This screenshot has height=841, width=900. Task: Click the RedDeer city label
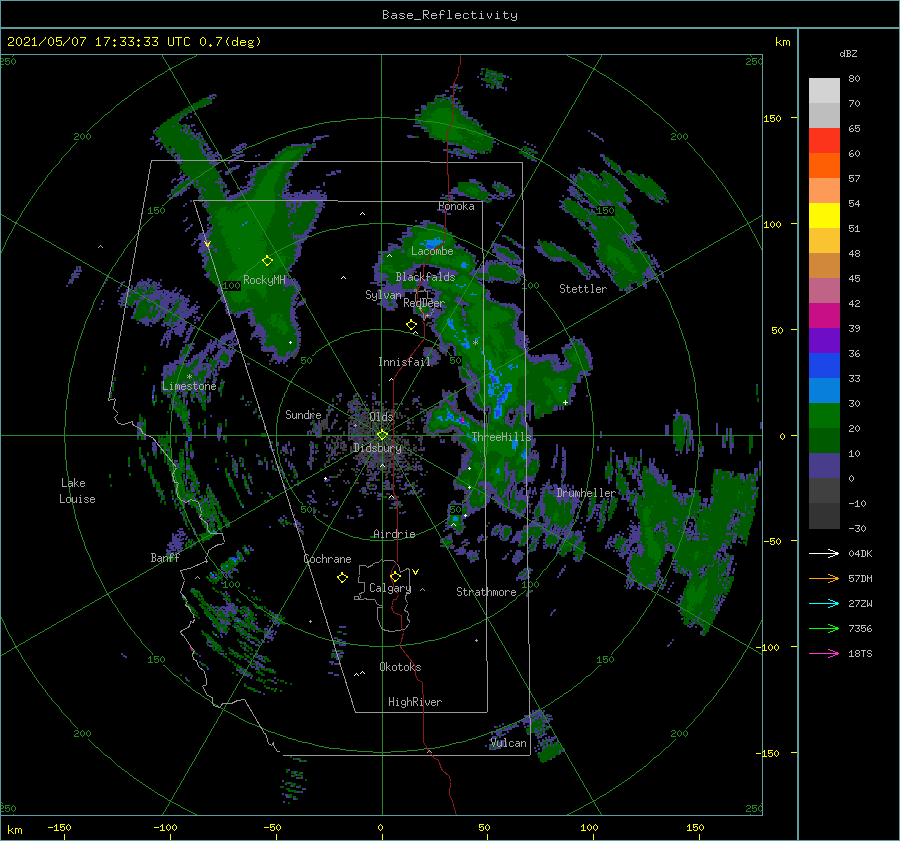[424, 303]
